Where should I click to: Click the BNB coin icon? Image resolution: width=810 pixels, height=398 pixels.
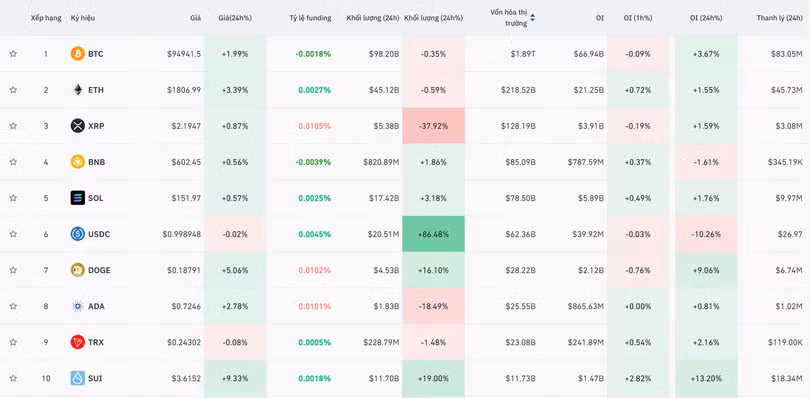click(x=77, y=162)
